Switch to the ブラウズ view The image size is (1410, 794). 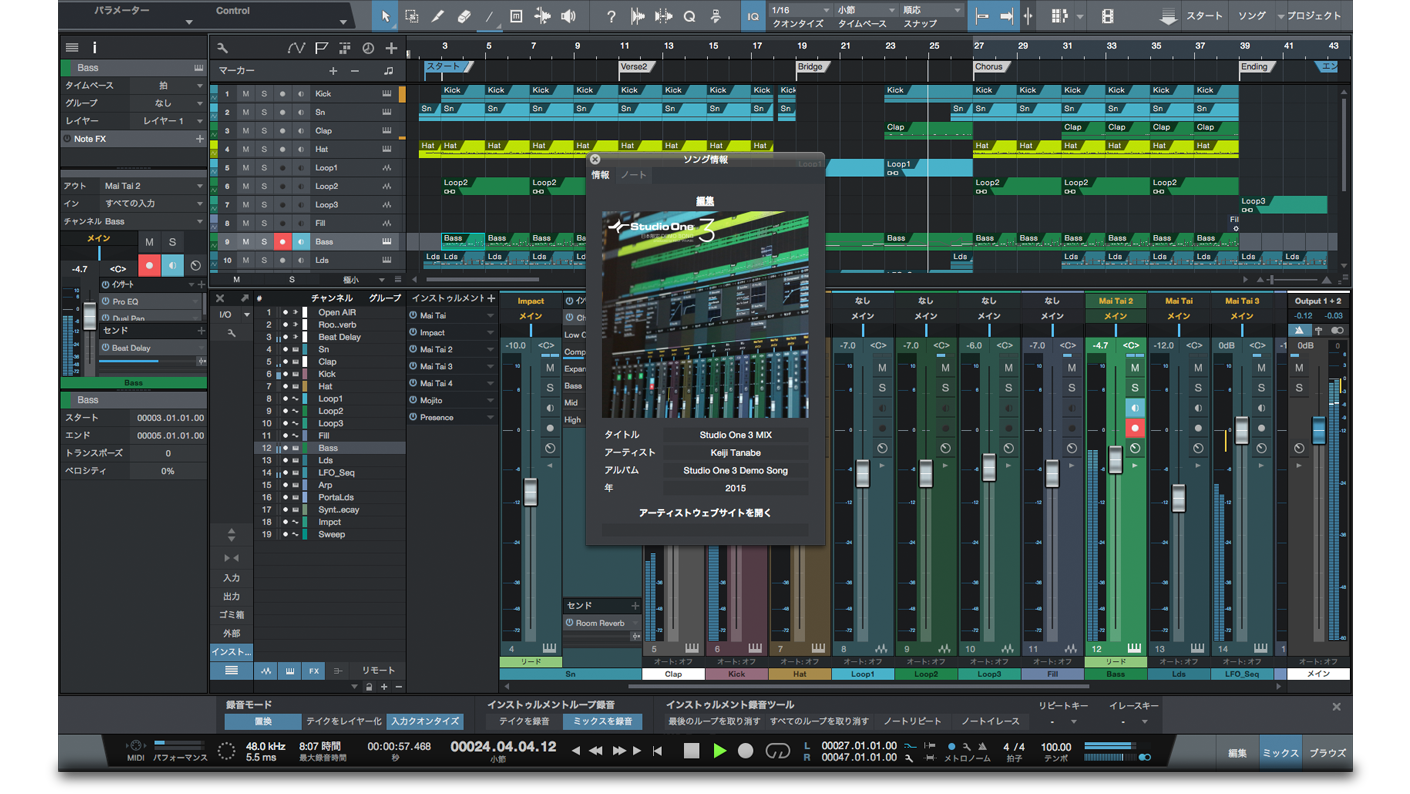1327,753
